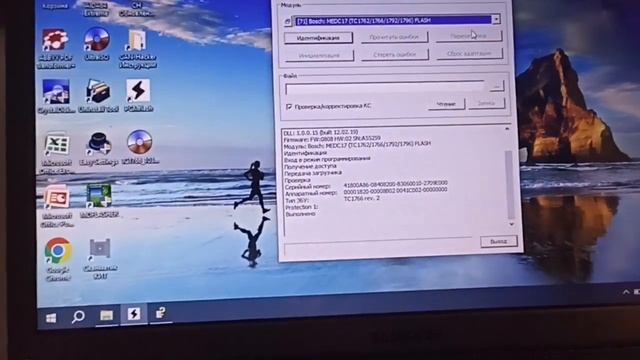640x360 pixels.
Task: Open the green picture desktop shortcut
Action: click(99, 201)
